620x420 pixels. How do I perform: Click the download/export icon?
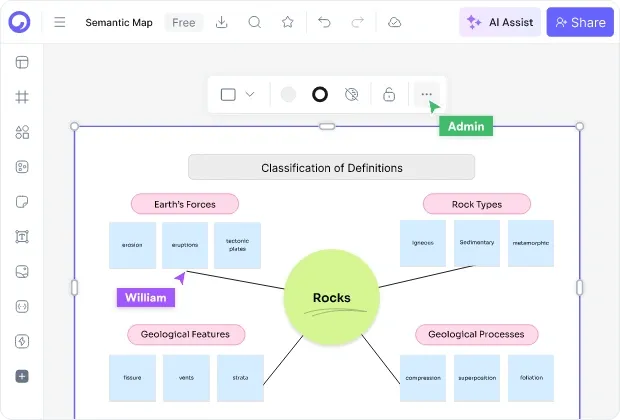221,22
